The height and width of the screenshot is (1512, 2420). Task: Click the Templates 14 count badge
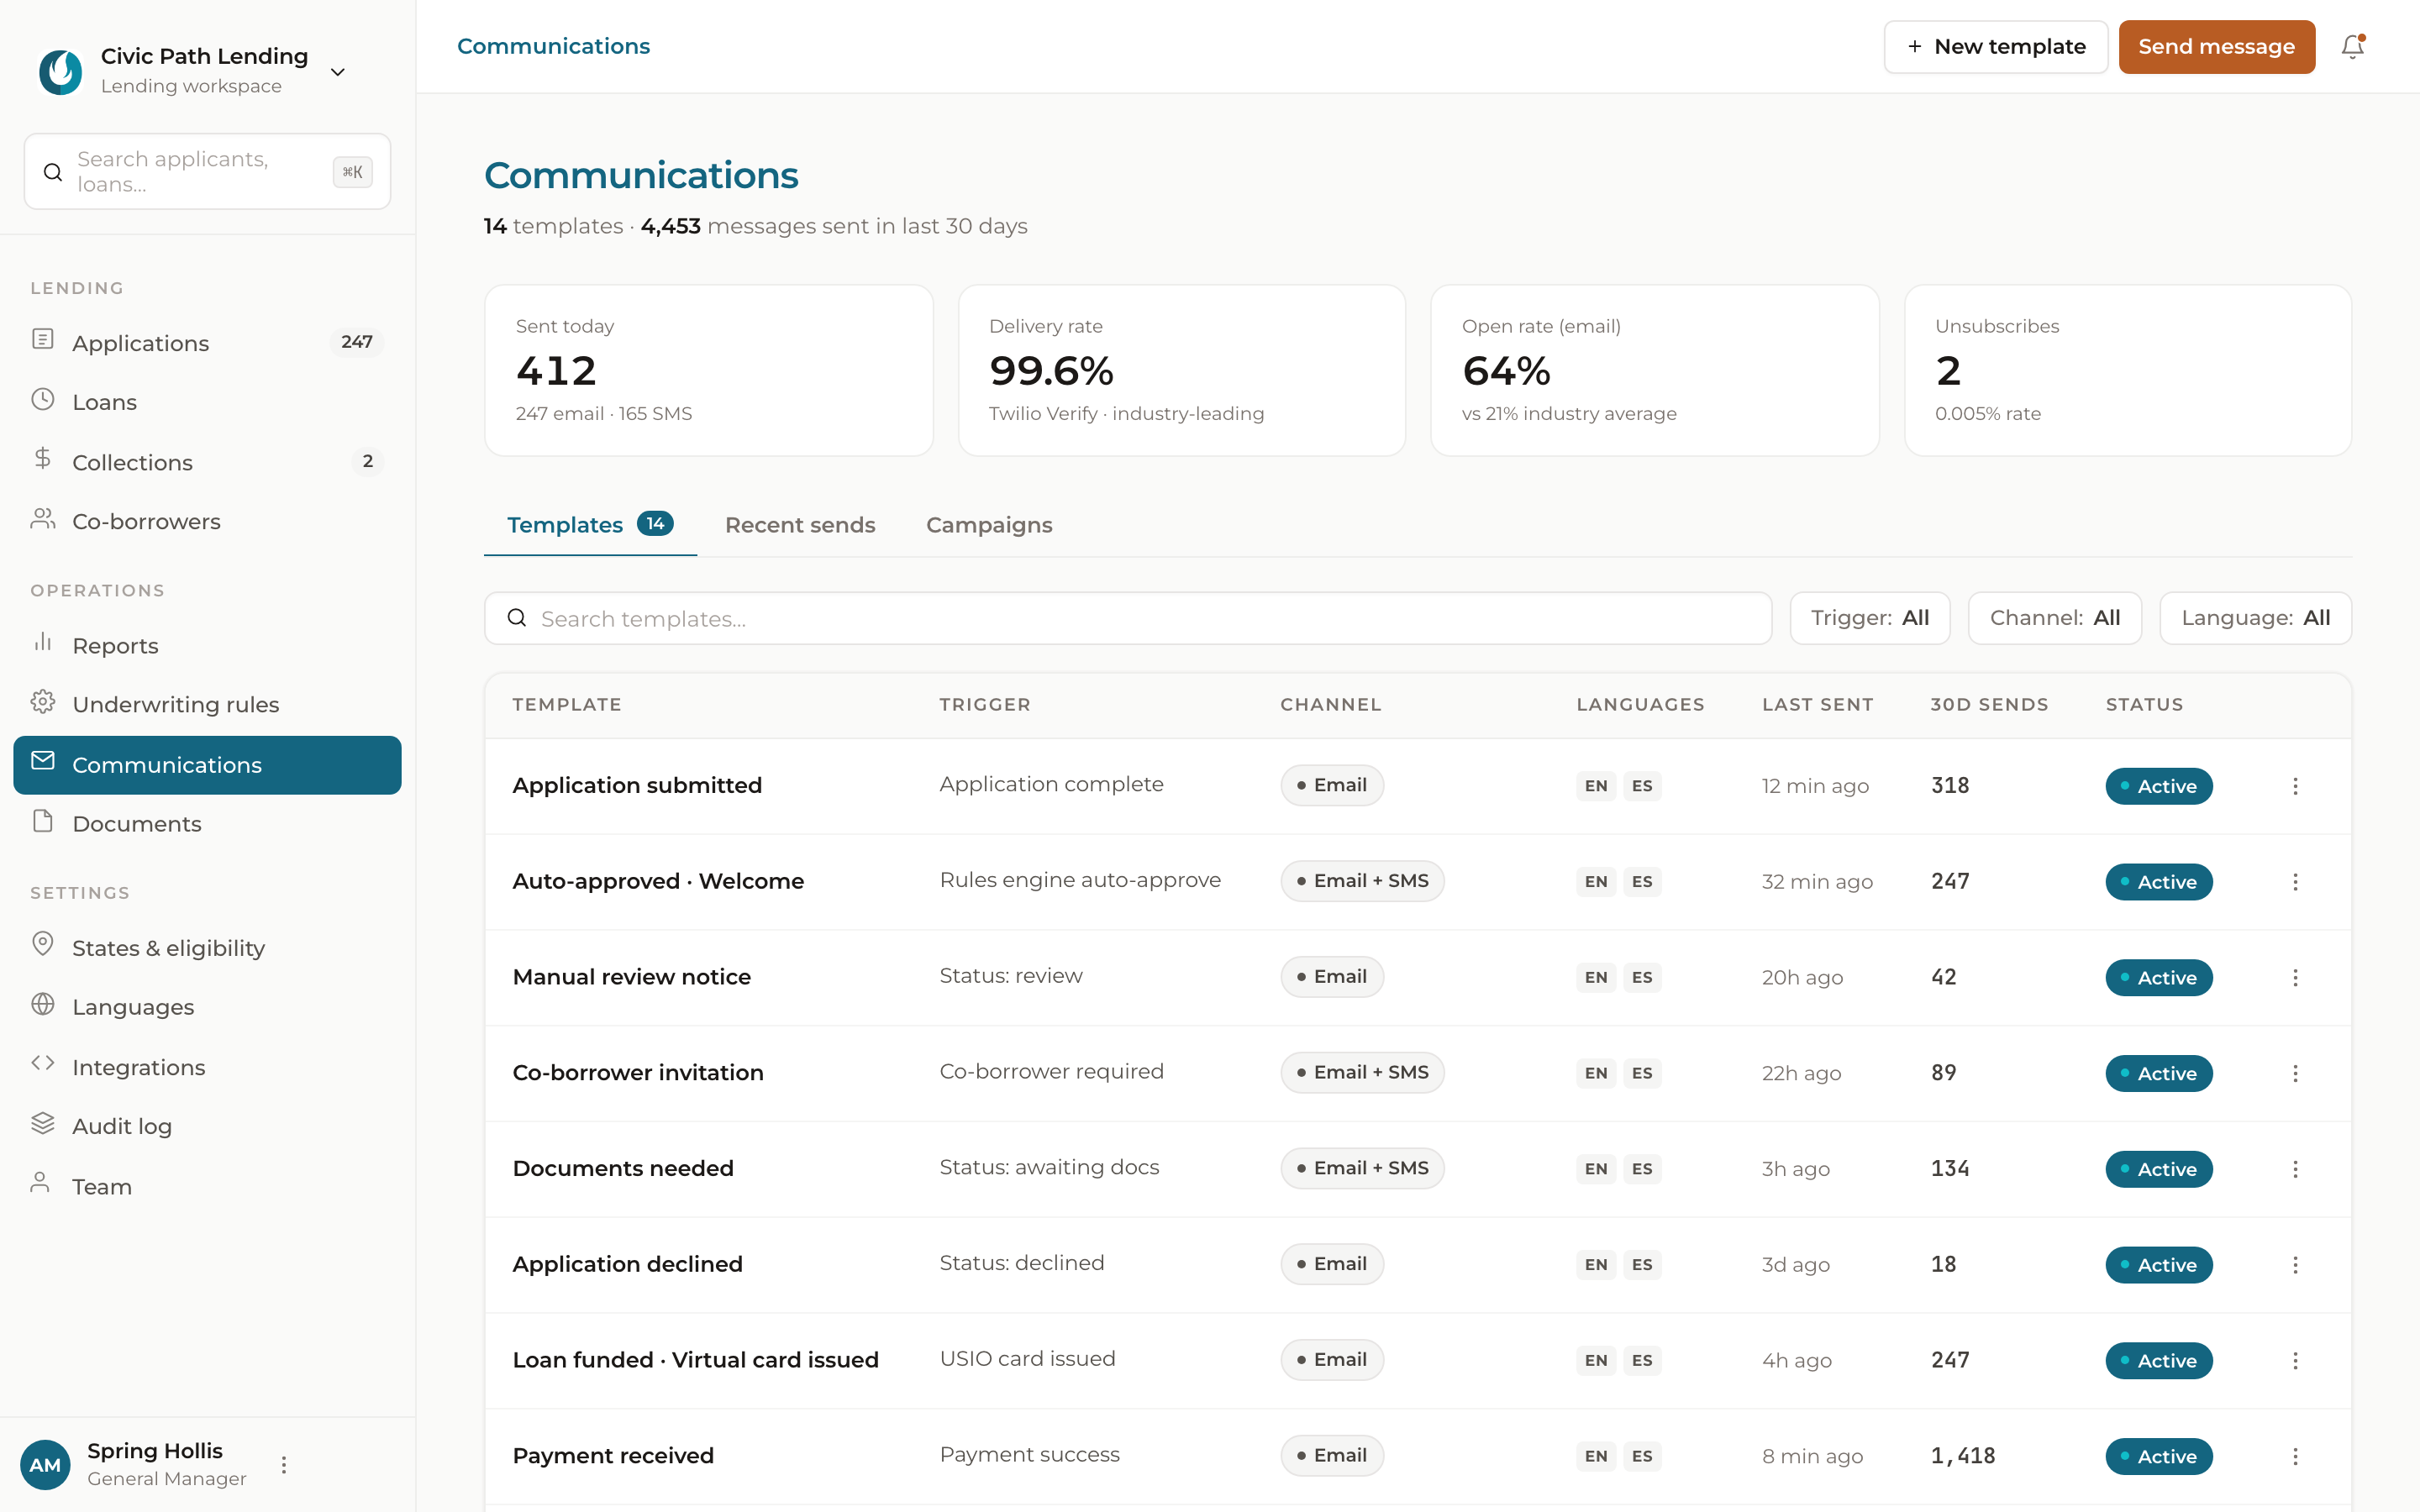click(655, 524)
